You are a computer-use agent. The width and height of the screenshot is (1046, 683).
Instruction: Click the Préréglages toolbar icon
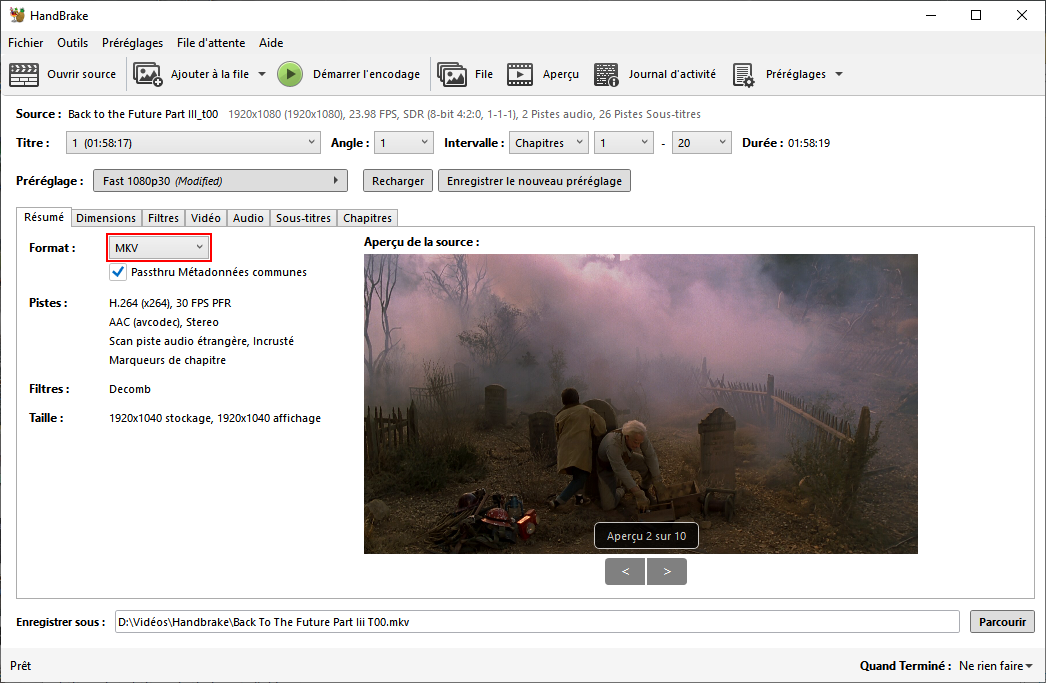point(743,75)
